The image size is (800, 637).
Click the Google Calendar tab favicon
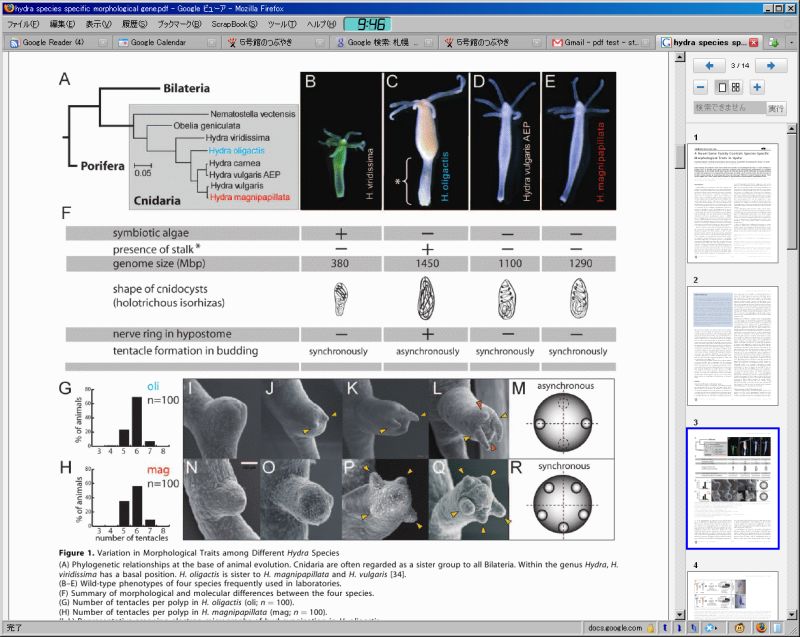pyautogui.click(x=123, y=43)
